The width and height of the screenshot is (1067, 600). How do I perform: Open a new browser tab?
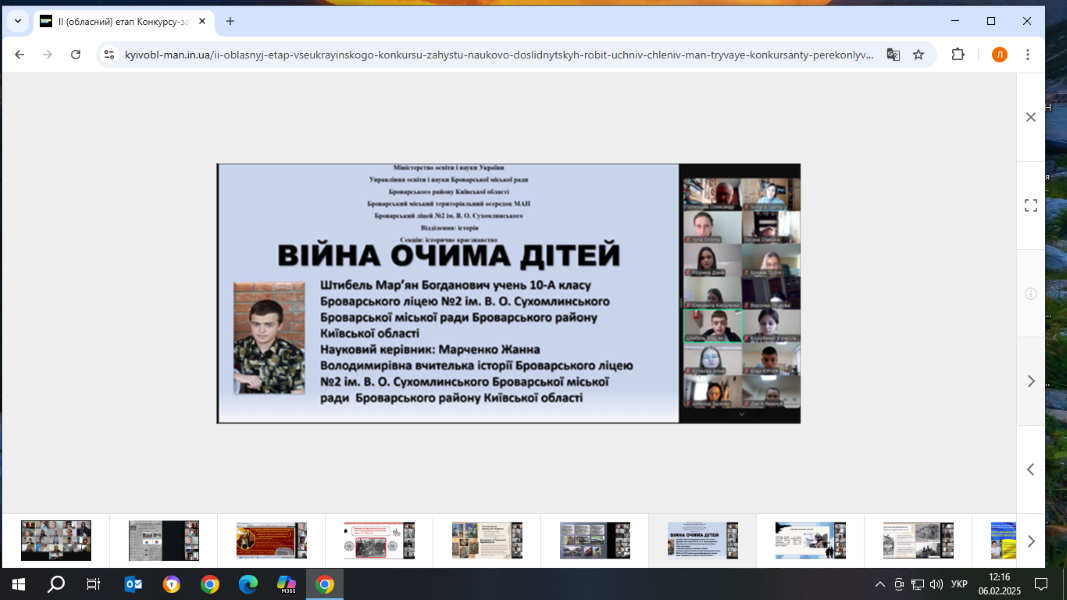click(x=230, y=21)
